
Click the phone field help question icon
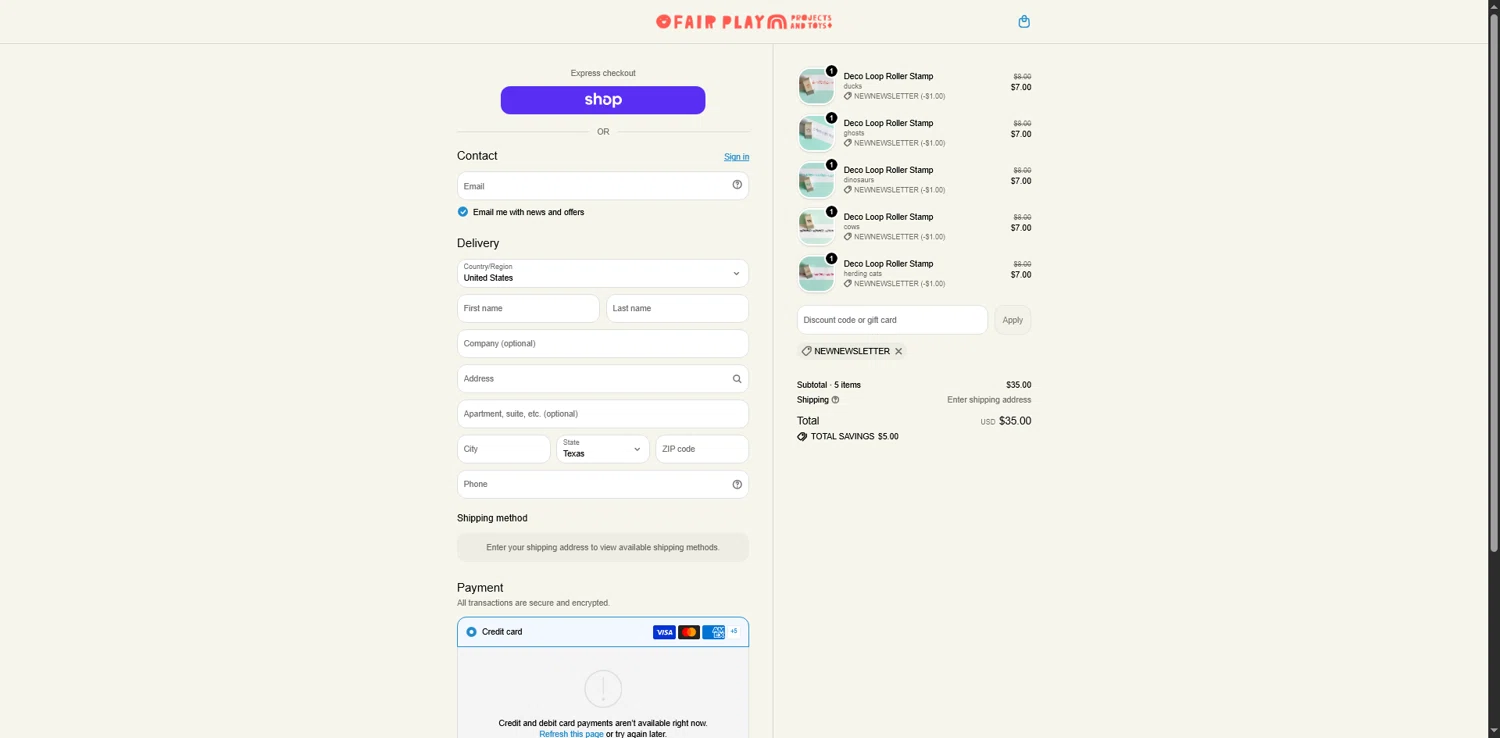pos(737,484)
